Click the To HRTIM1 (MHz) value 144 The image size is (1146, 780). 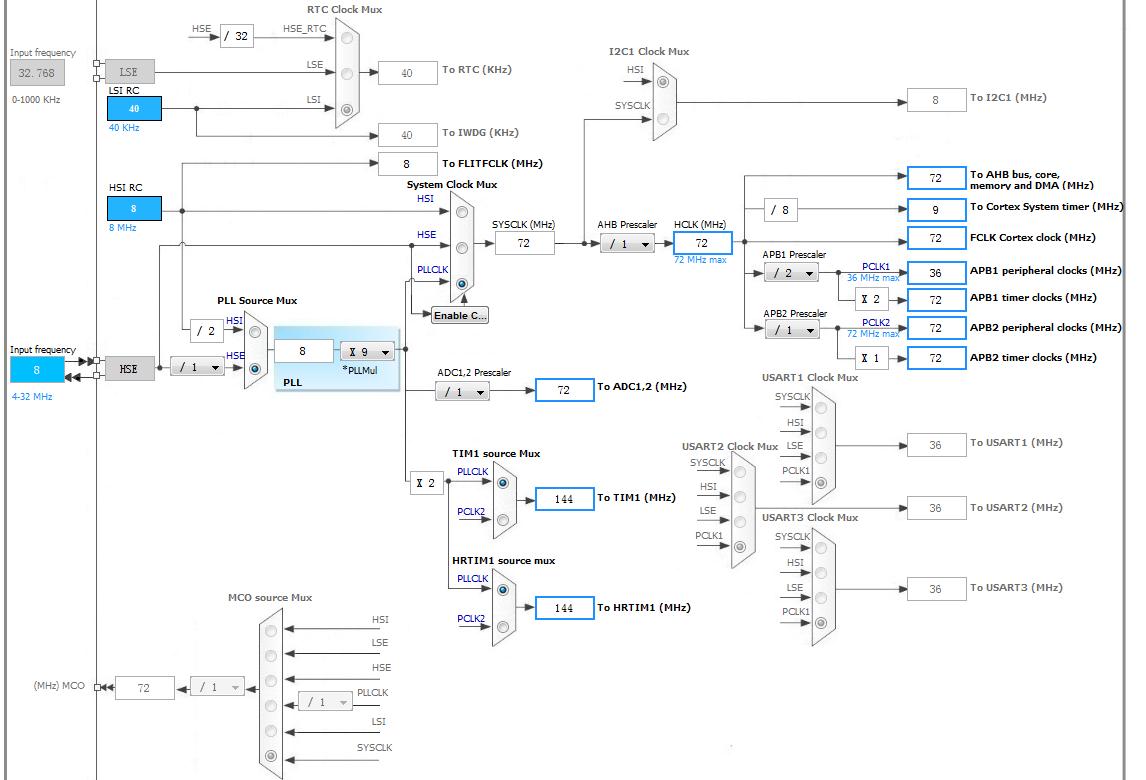click(x=564, y=608)
